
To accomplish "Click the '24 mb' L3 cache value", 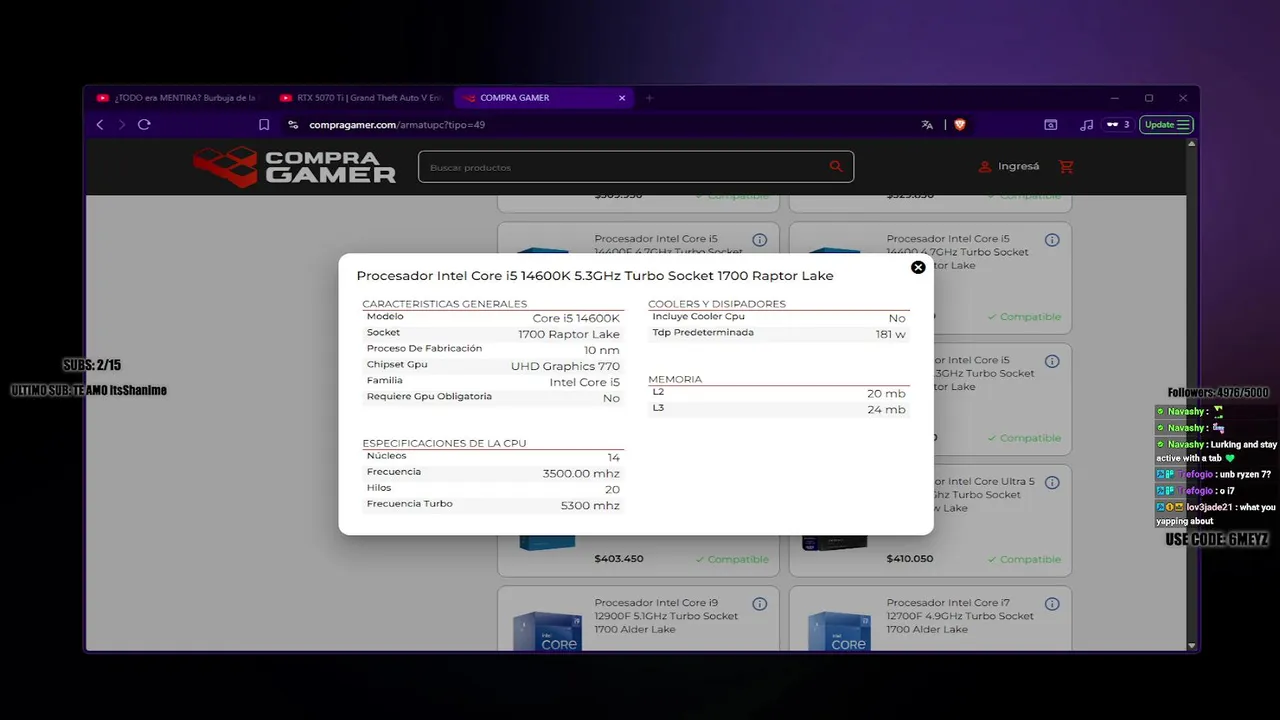I will point(886,409).
